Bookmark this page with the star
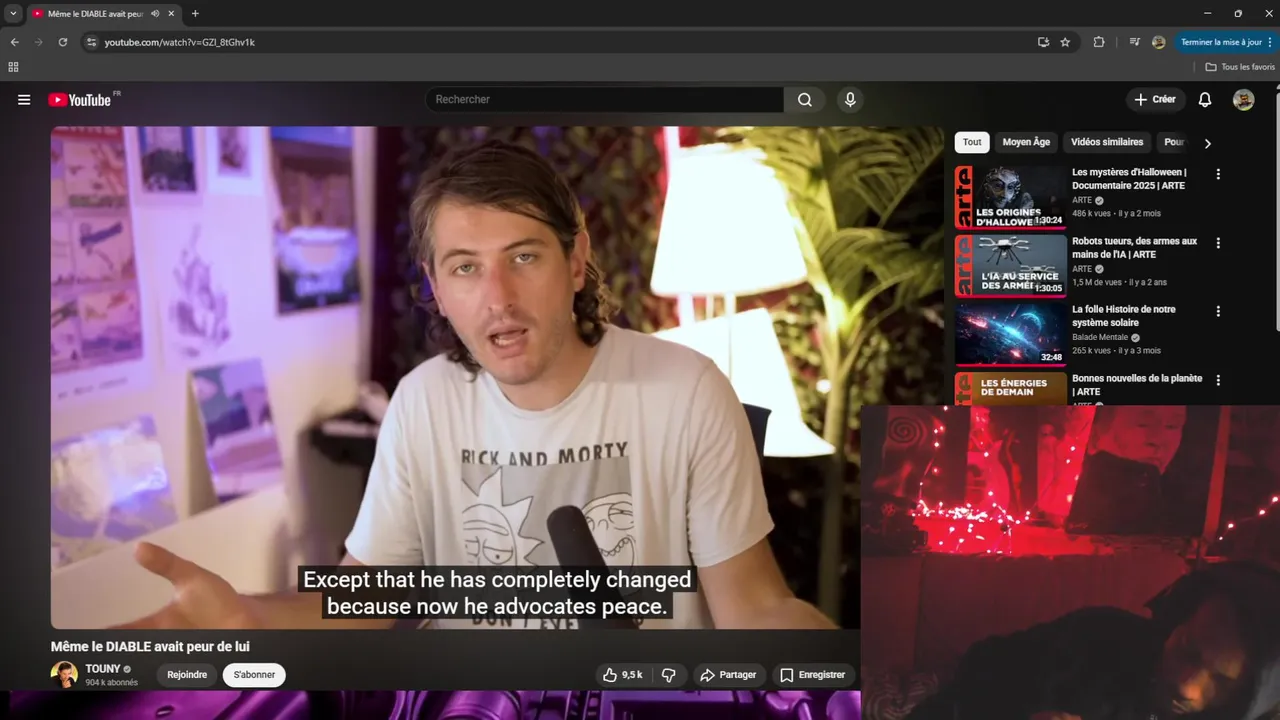The image size is (1280, 720). [x=1065, y=42]
